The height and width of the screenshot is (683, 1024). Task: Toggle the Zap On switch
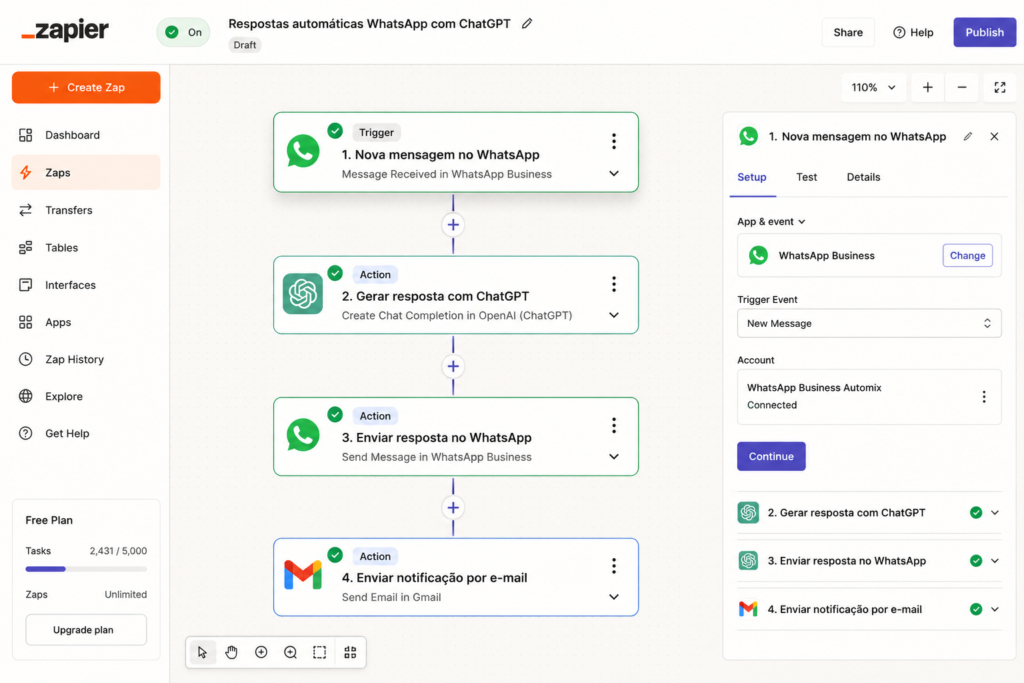click(184, 32)
